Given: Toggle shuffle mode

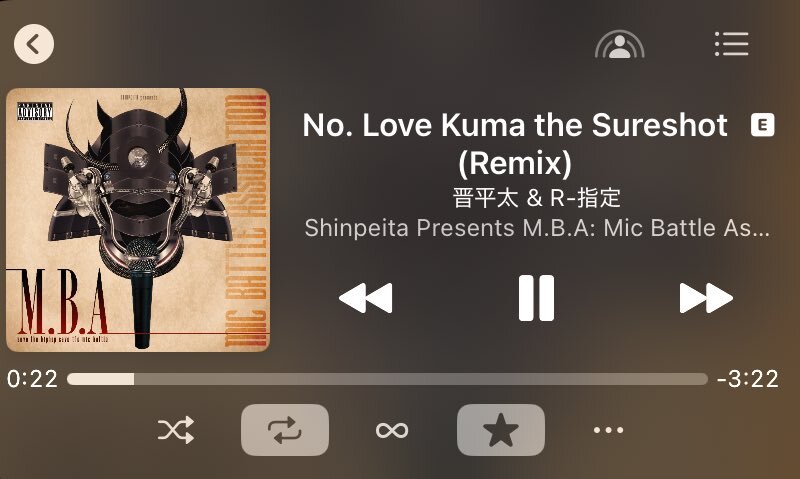Looking at the screenshot, I should (x=176, y=430).
